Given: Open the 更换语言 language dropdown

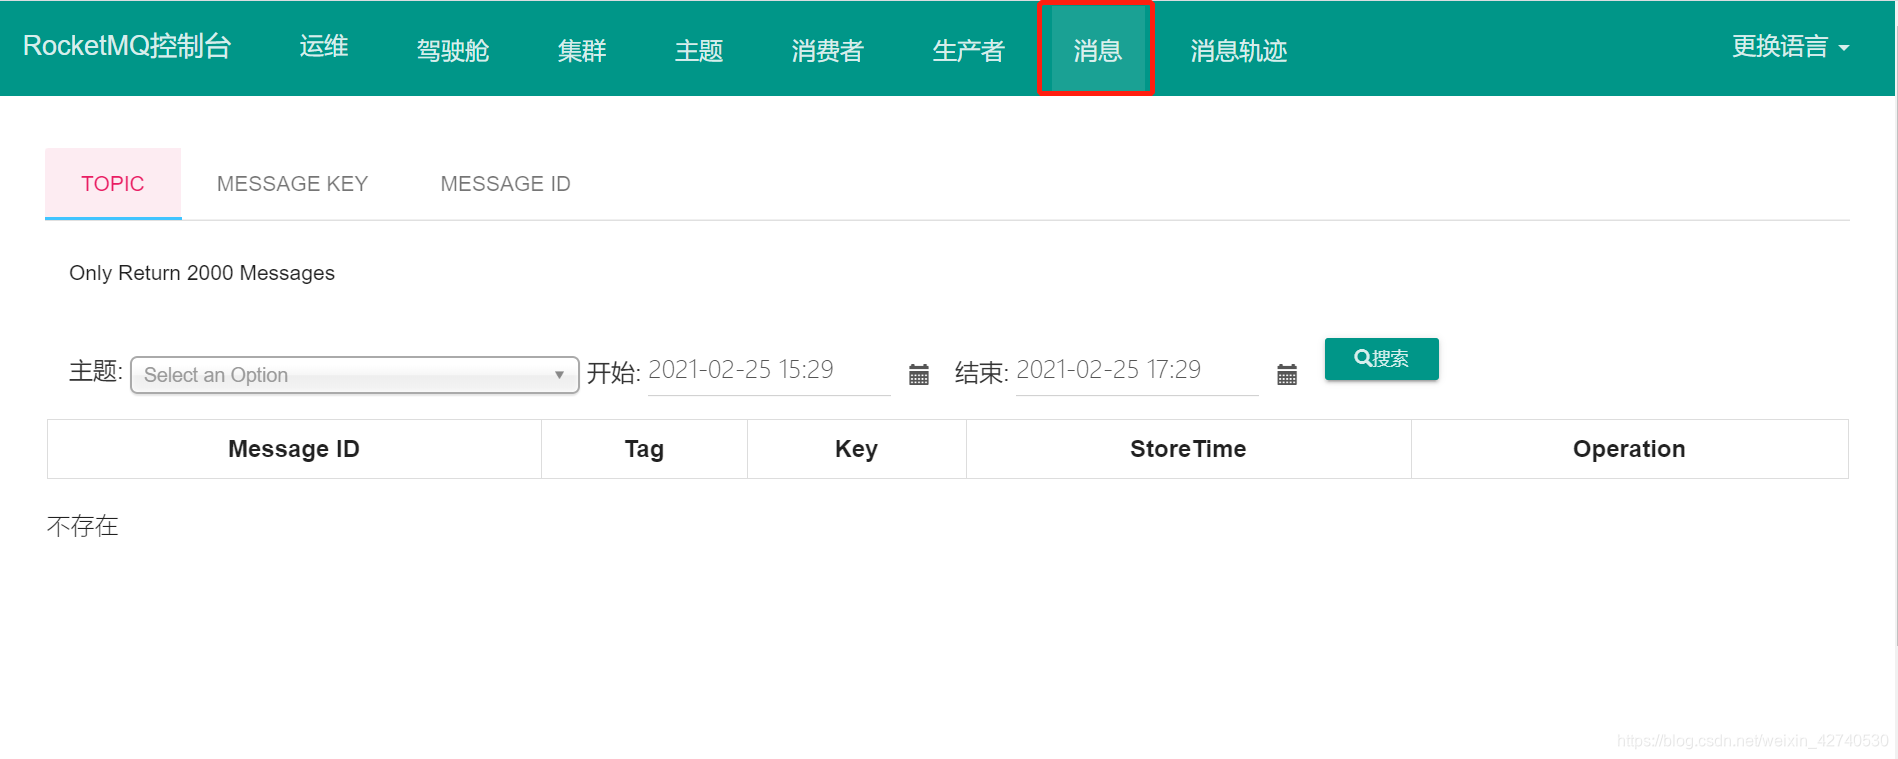Looking at the screenshot, I should coord(1790,47).
